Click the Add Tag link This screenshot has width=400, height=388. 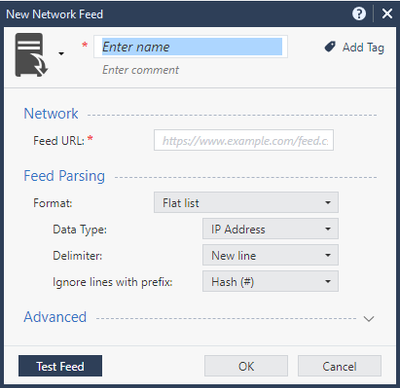click(x=363, y=47)
